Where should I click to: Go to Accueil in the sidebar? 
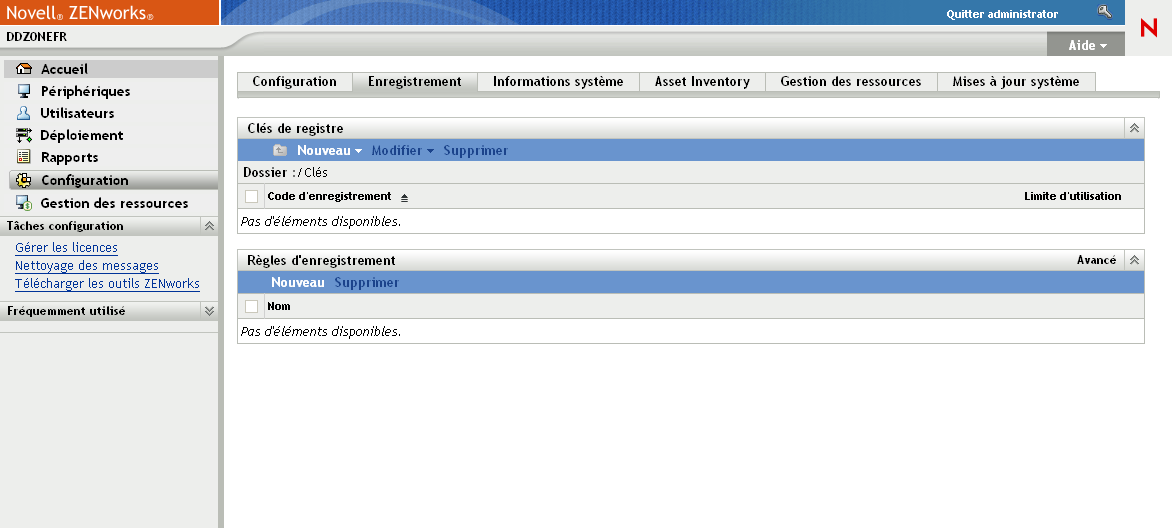64,69
